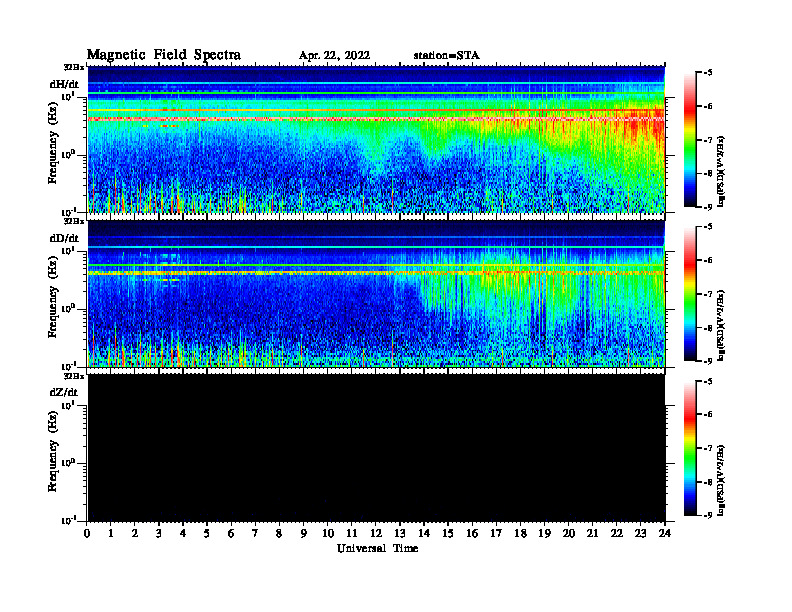Click the color bar beside the dH/dt panel

tap(690, 140)
